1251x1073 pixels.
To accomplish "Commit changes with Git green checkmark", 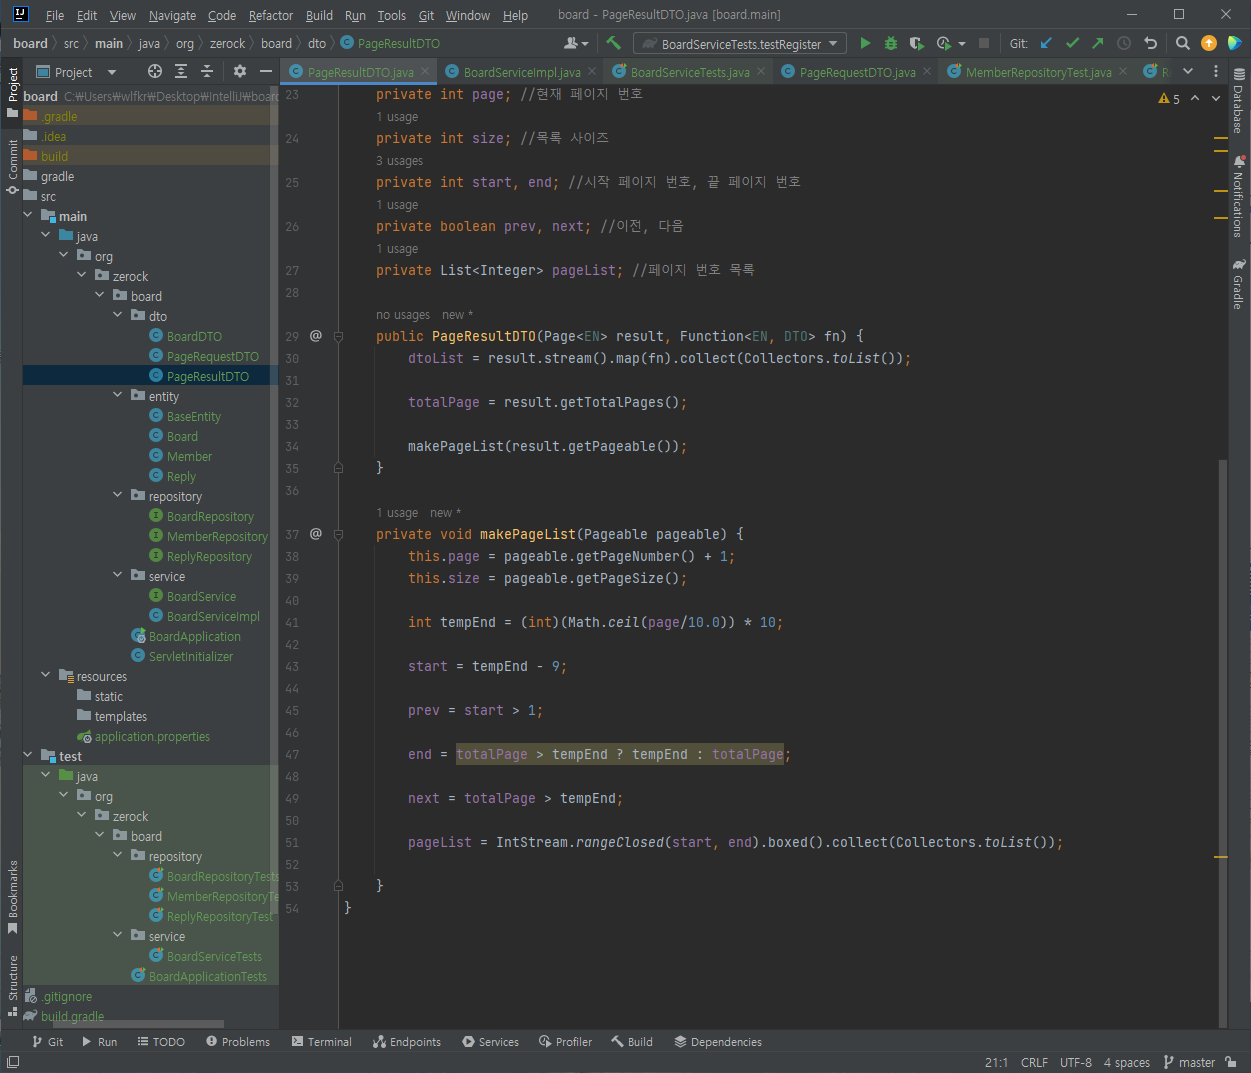I will tap(1072, 43).
